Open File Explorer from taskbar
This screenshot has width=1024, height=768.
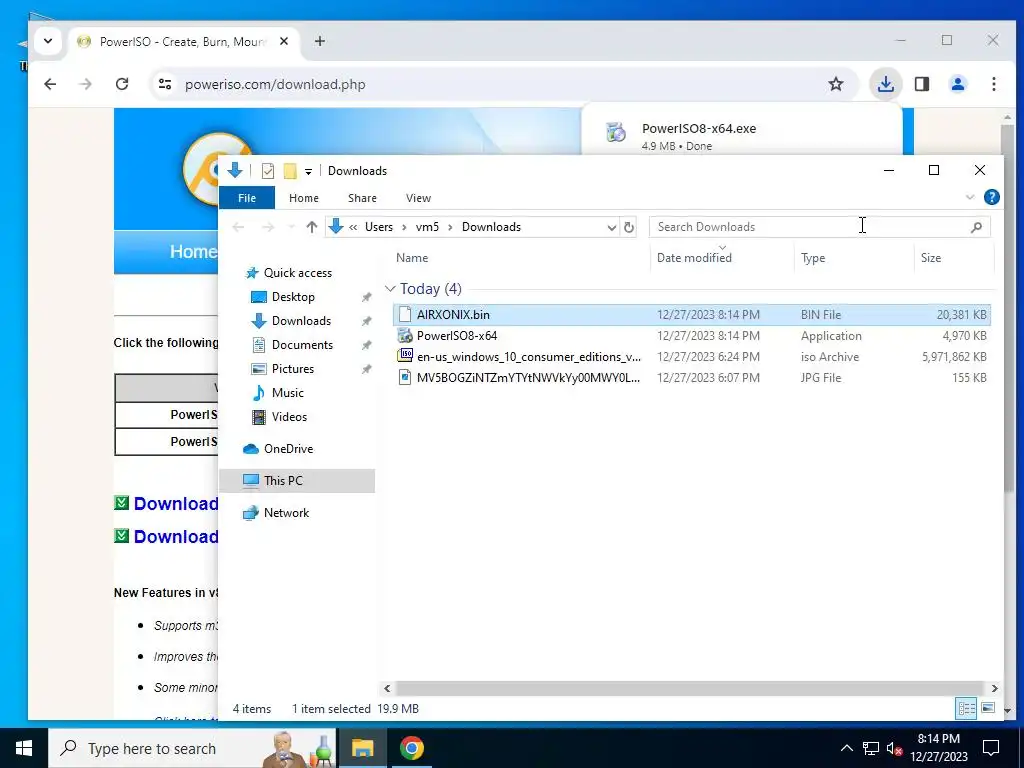[362, 748]
